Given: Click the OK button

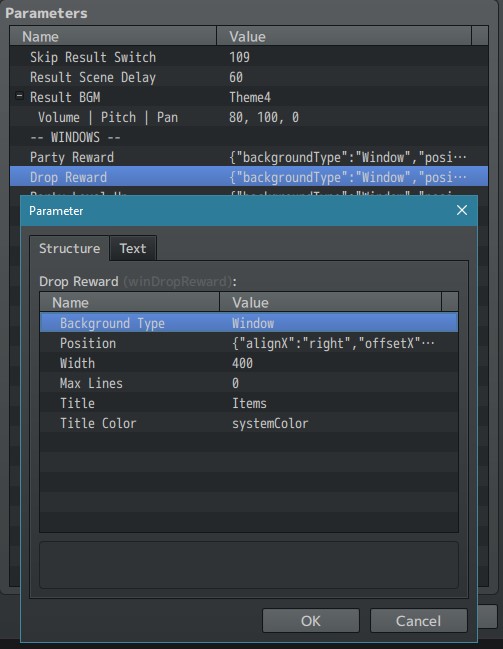Looking at the screenshot, I should click(x=310, y=620).
